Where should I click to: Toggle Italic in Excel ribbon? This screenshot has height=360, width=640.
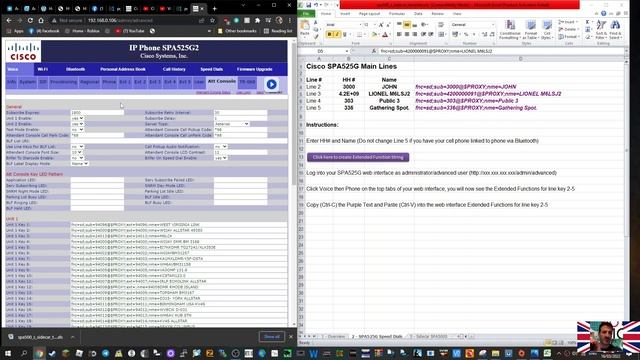(337, 35)
